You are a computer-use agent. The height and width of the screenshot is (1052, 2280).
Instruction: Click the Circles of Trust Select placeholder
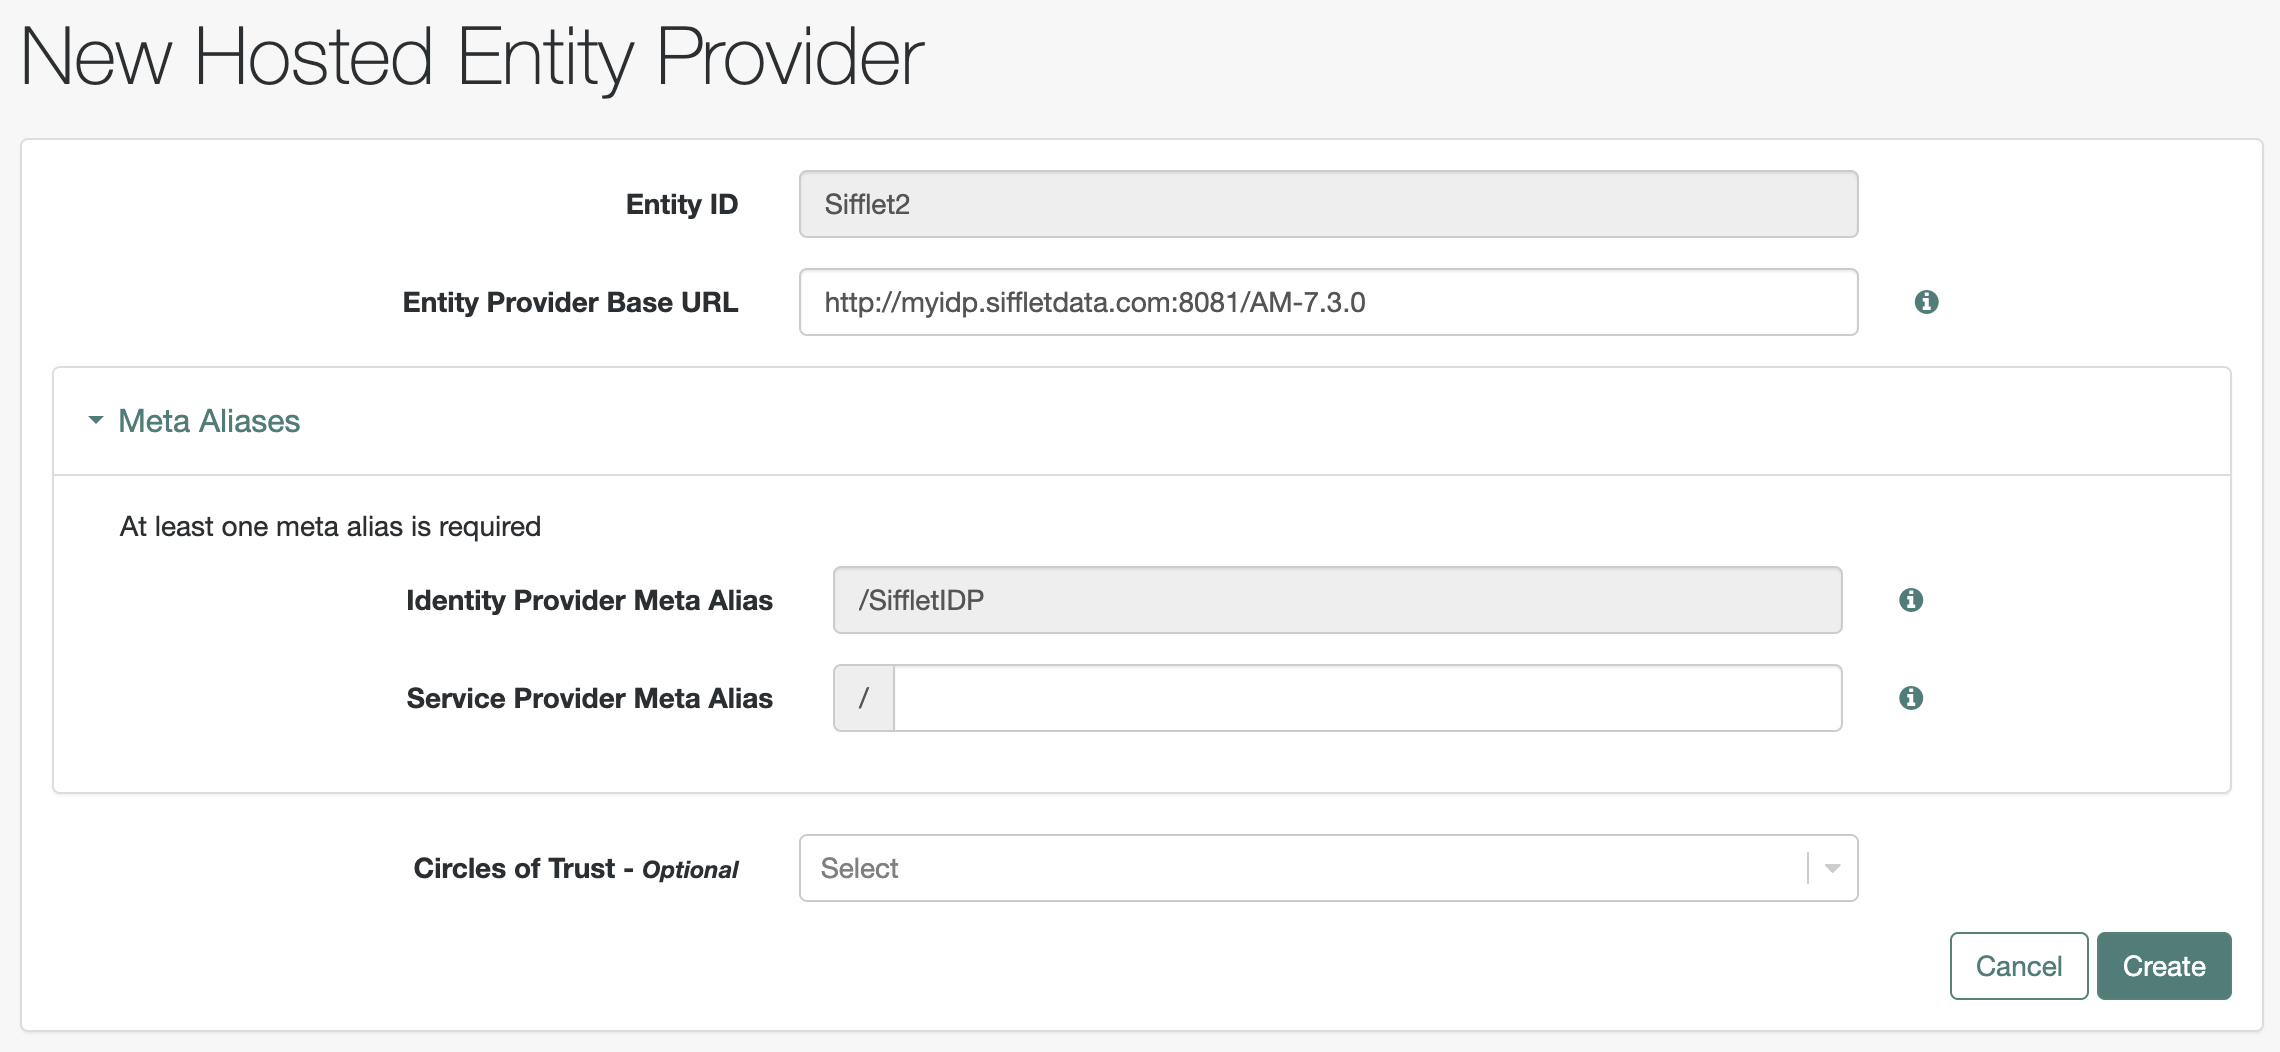(x=860, y=868)
